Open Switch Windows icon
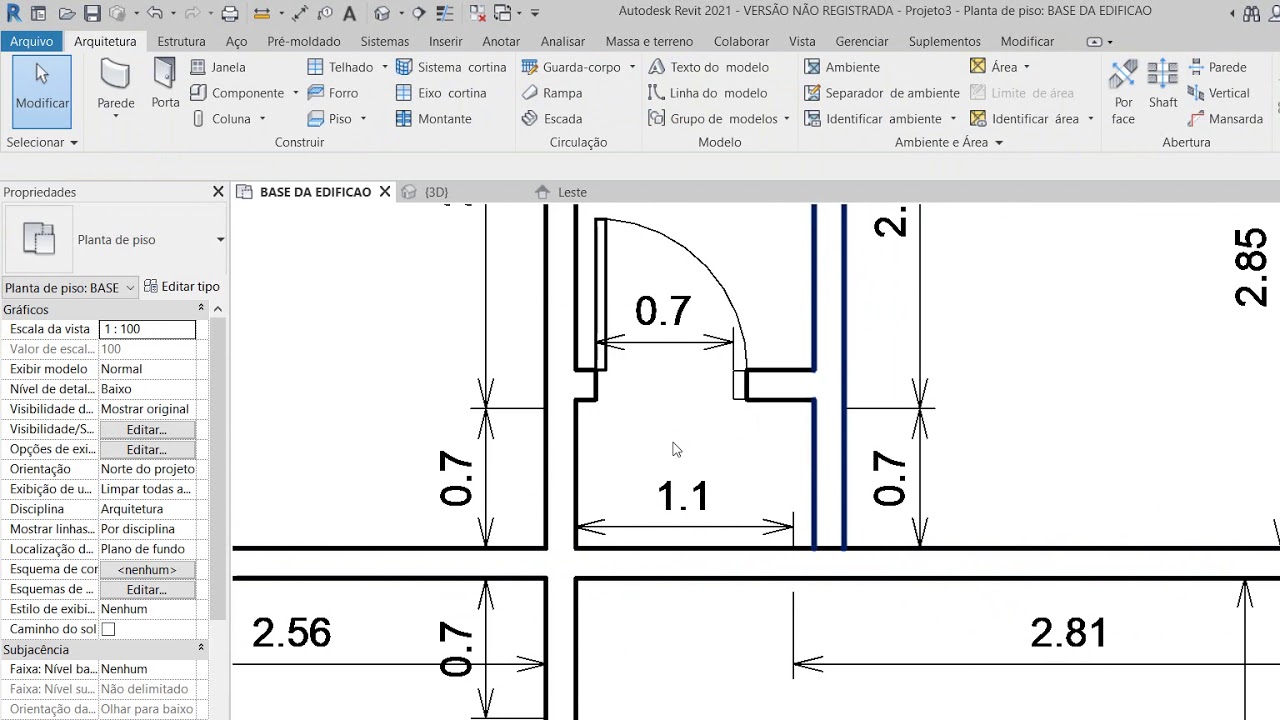 pos(503,14)
